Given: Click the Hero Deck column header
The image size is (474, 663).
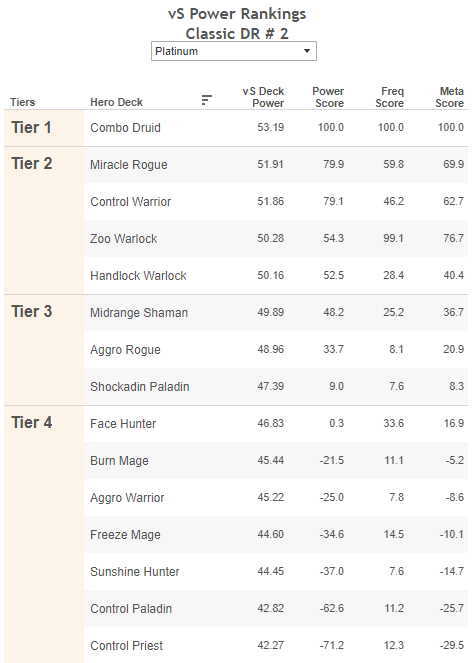Looking at the screenshot, I should tap(116, 102).
